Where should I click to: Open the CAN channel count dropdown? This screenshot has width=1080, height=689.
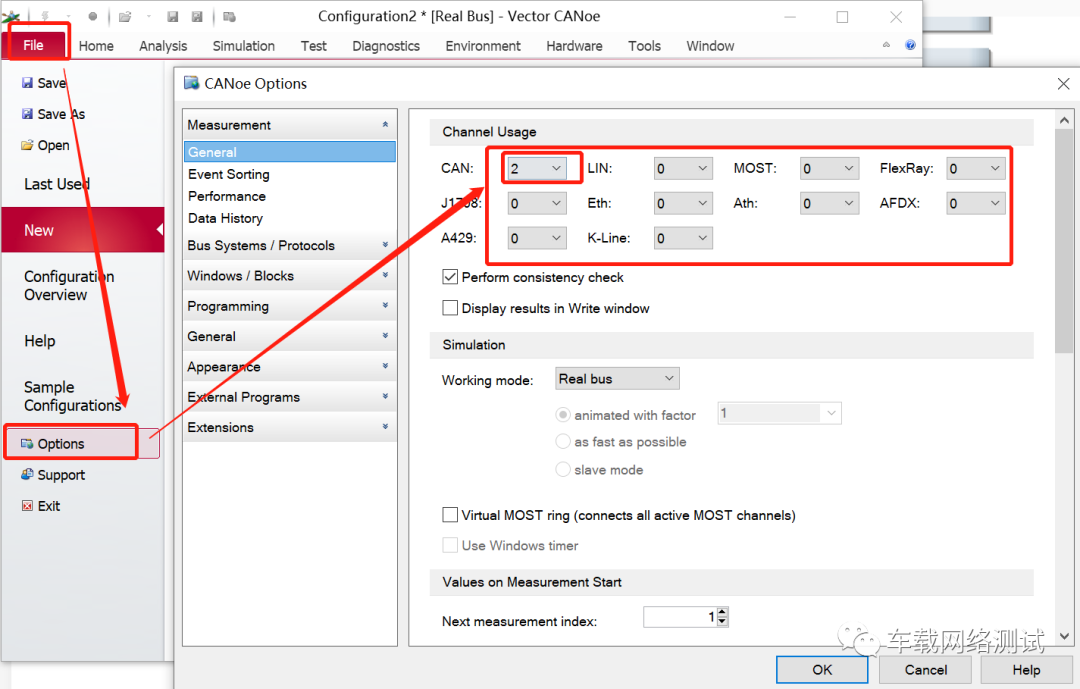pos(537,168)
